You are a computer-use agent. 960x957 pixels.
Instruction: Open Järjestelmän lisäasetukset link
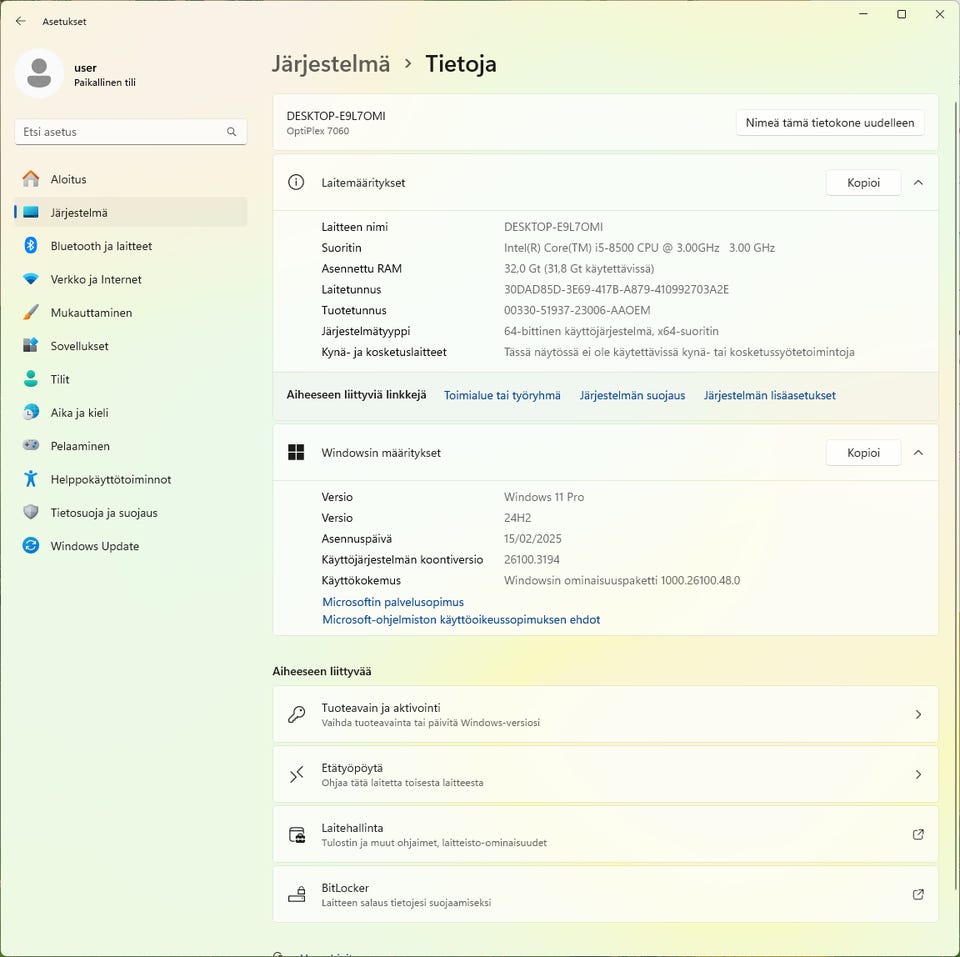[770, 395]
